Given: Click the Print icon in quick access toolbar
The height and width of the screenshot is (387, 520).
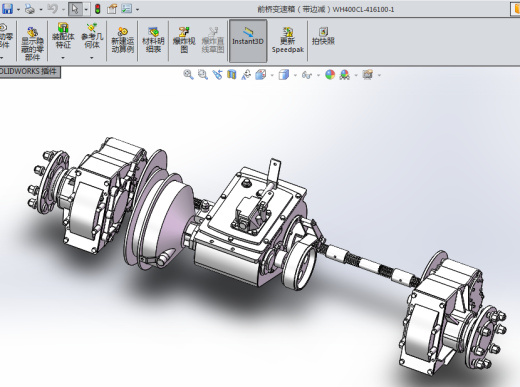Looking at the screenshot, I should coord(30,9).
